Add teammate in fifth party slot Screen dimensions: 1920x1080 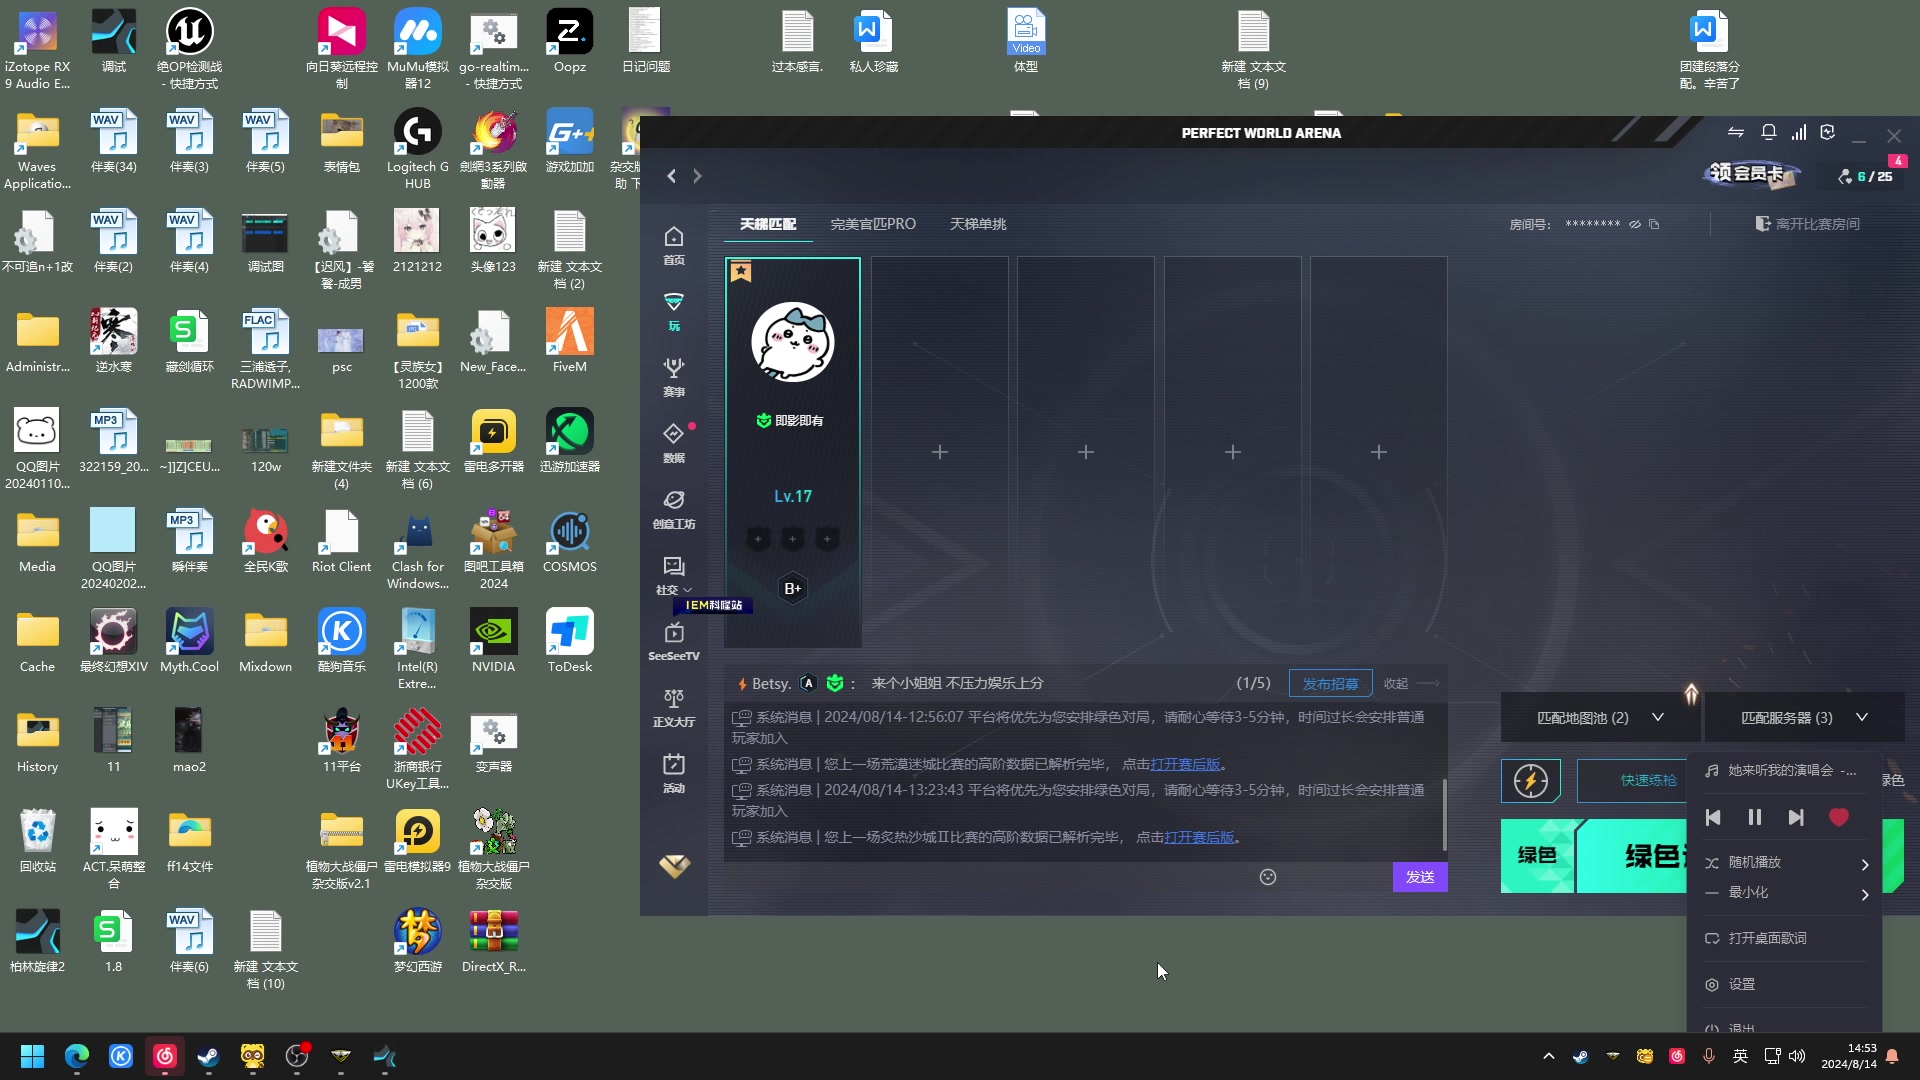click(x=1378, y=452)
